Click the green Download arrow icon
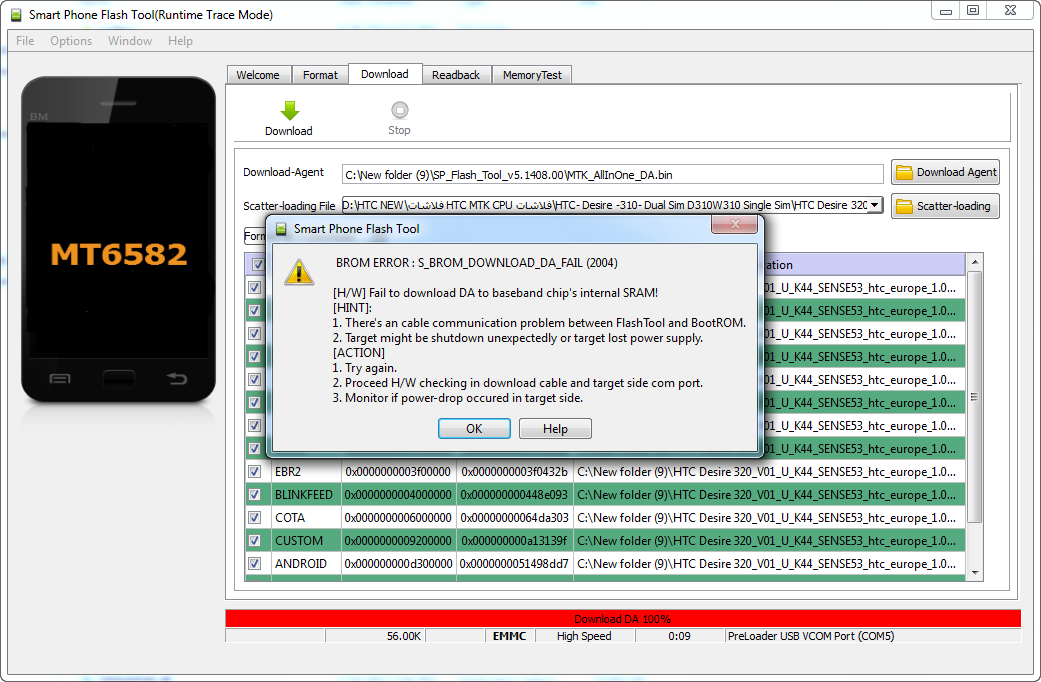The image size is (1041, 682). pyautogui.click(x=289, y=110)
